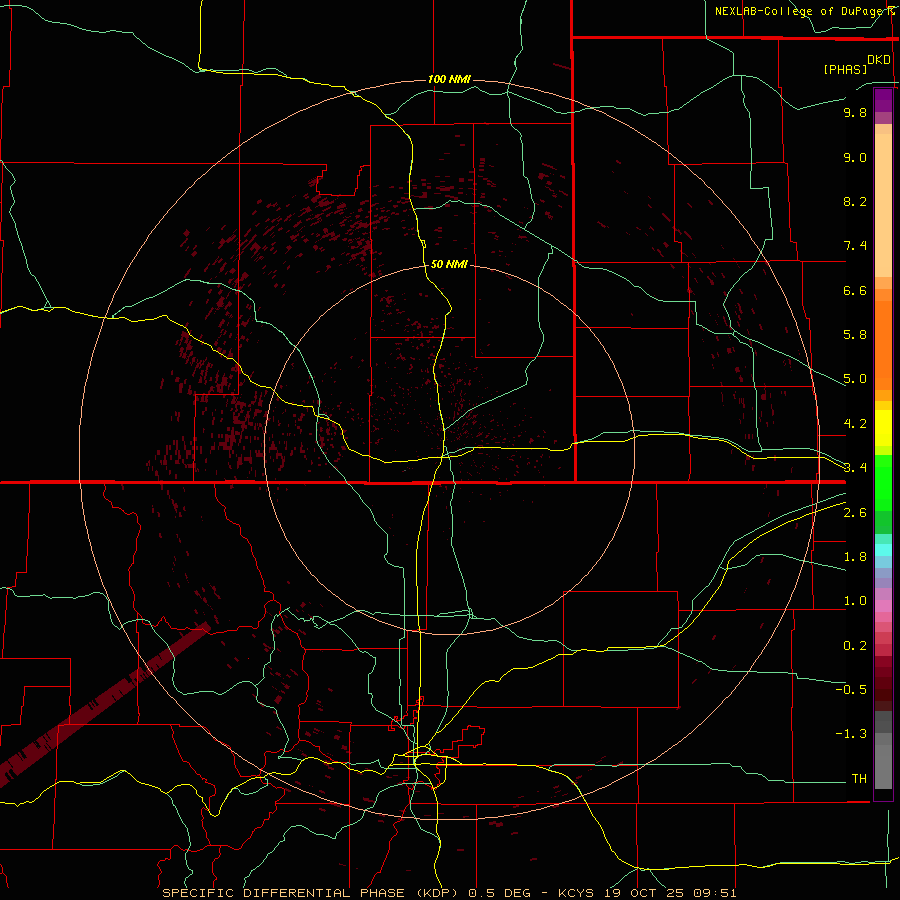Screen dimensions: 900x900
Task: Select the 8.2 scale value
Action: [855, 201]
